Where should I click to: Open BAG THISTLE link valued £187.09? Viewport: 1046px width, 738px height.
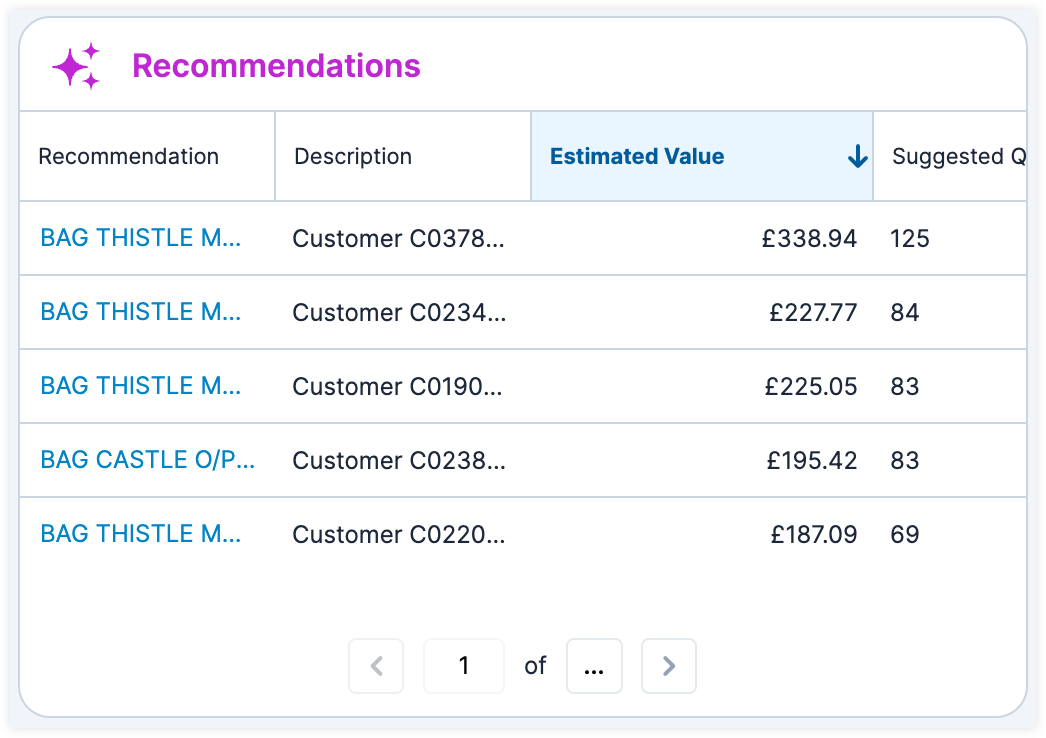(140, 534)
